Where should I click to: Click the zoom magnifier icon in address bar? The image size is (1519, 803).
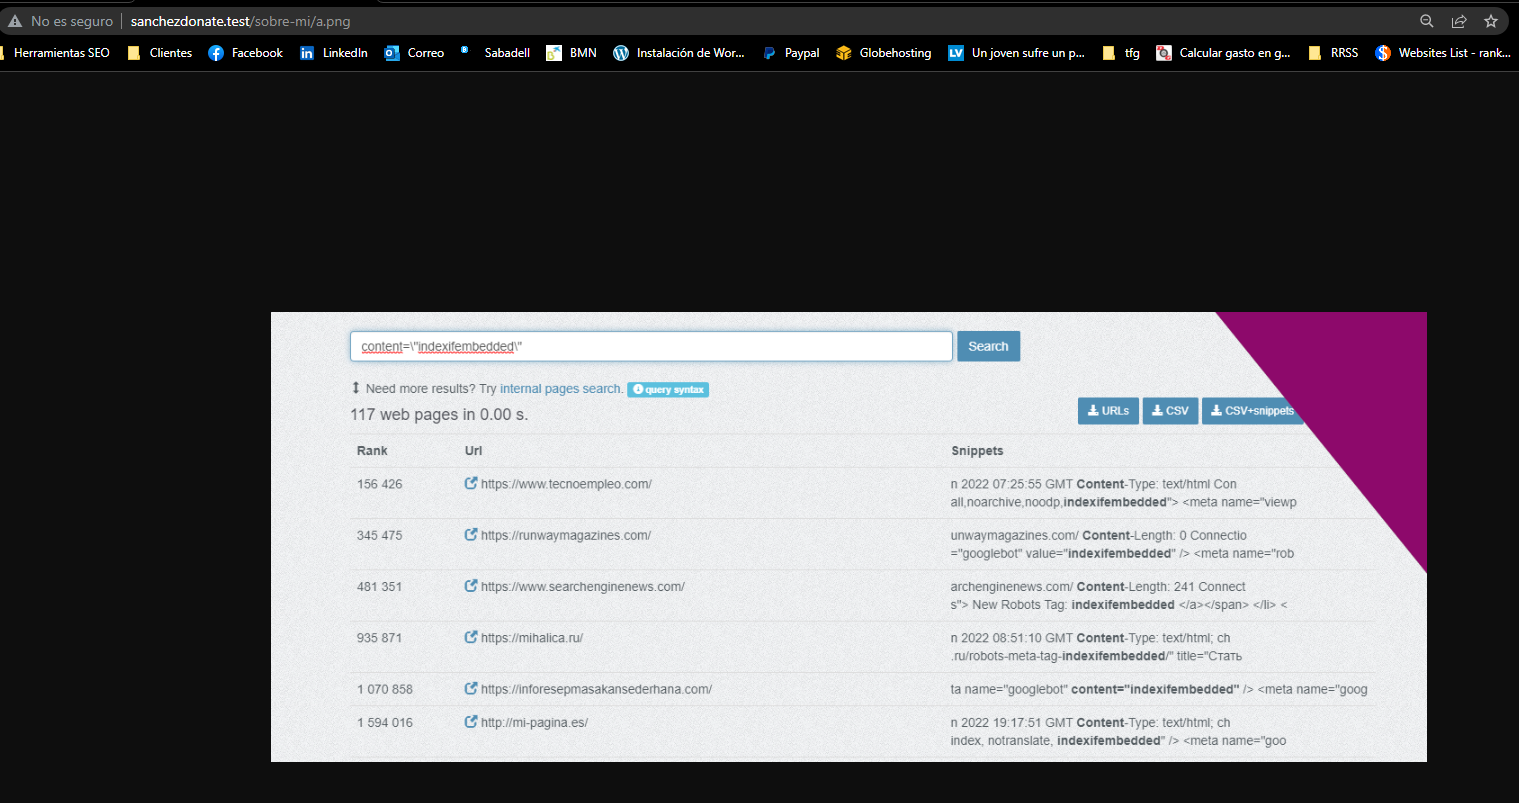tap(1427, 21)
